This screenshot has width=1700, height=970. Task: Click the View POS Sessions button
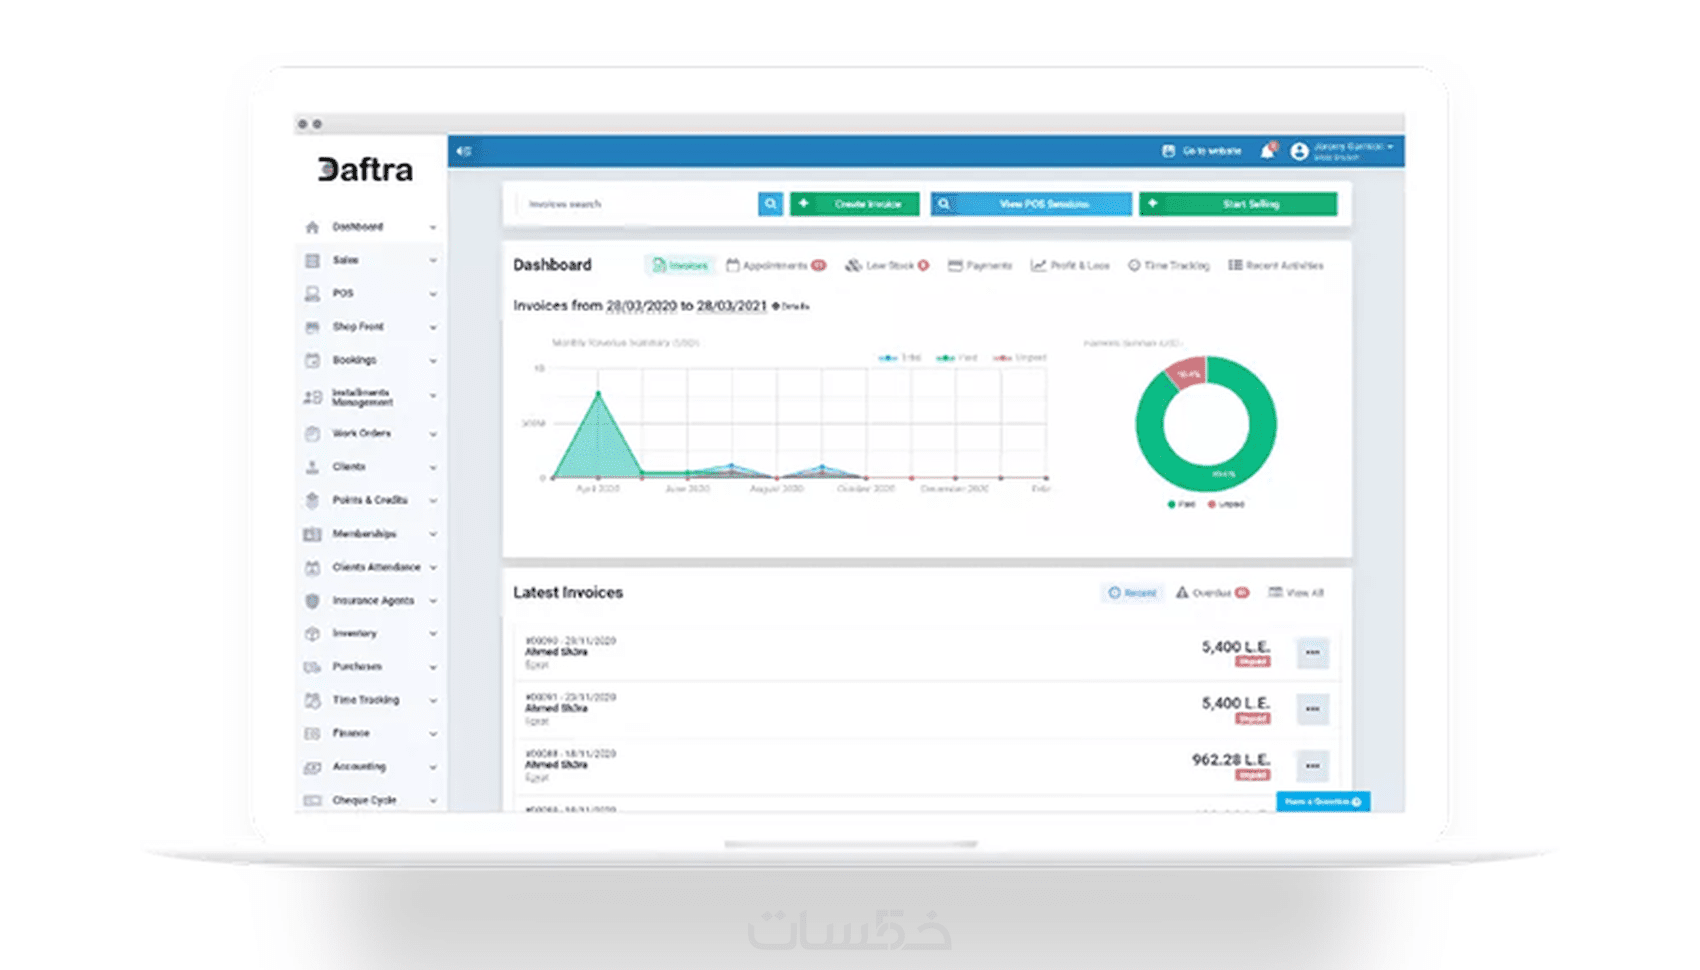tap(1031, 204)
